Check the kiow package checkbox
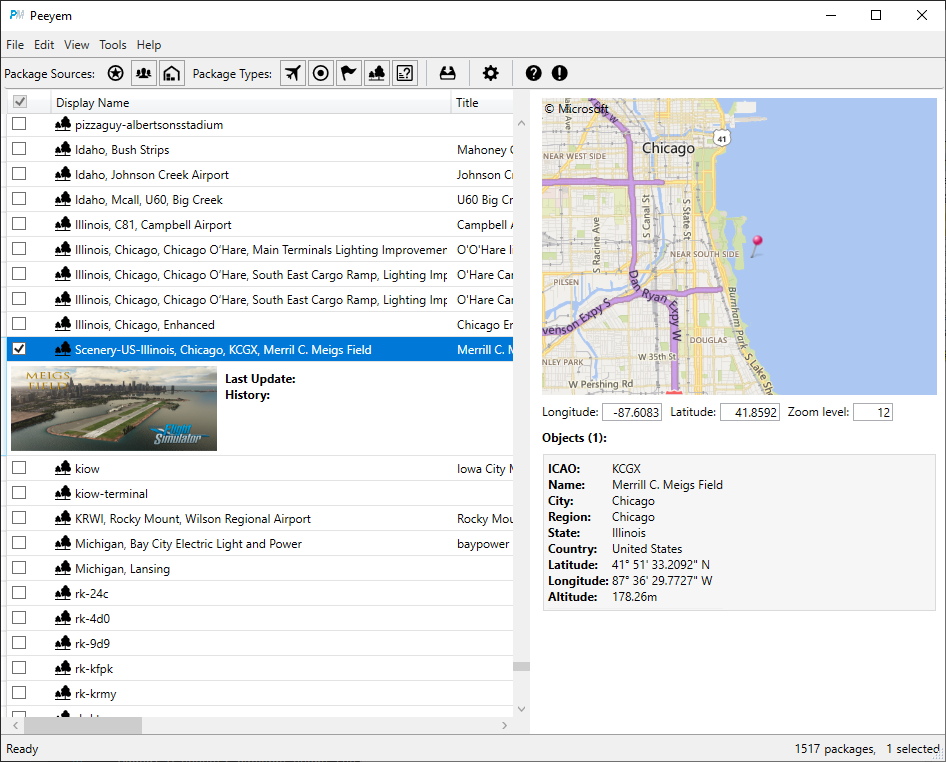Screen dimensions: 946x762 [19, 468]
